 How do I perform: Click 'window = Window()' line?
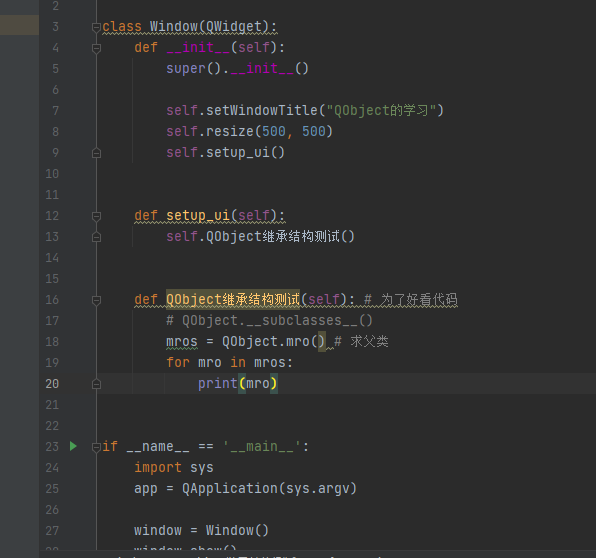point(201,530)
